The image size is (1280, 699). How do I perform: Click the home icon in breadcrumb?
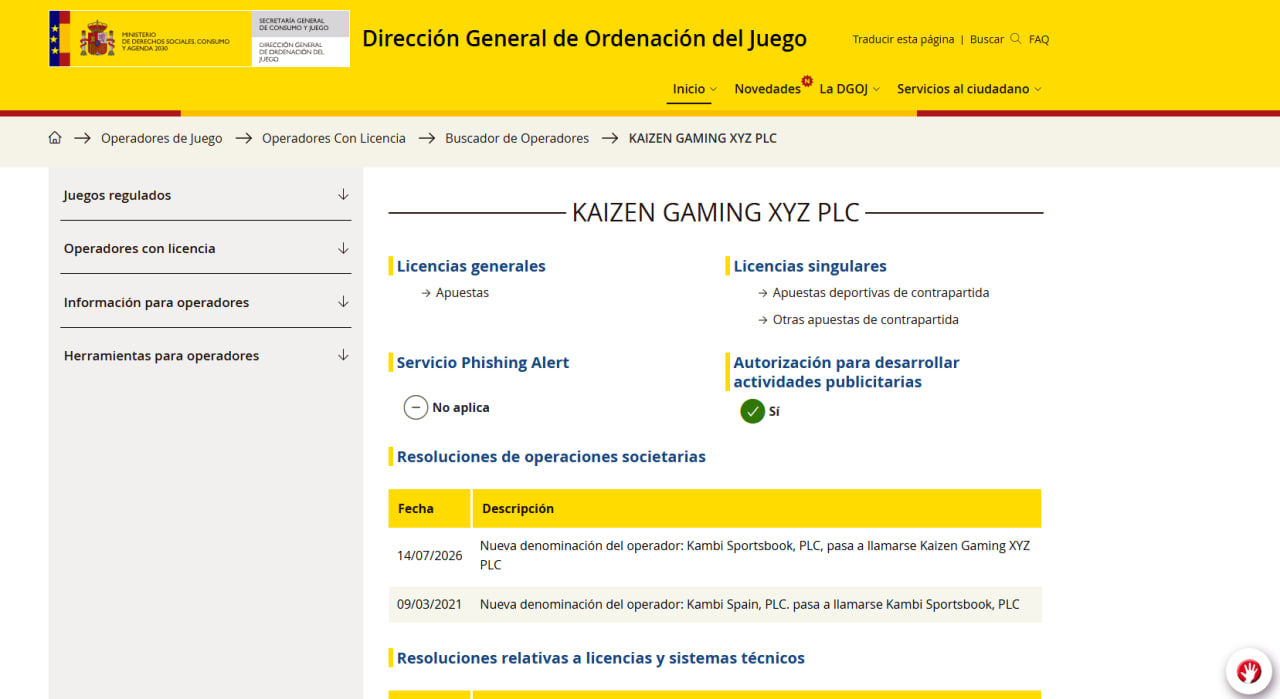55,138
